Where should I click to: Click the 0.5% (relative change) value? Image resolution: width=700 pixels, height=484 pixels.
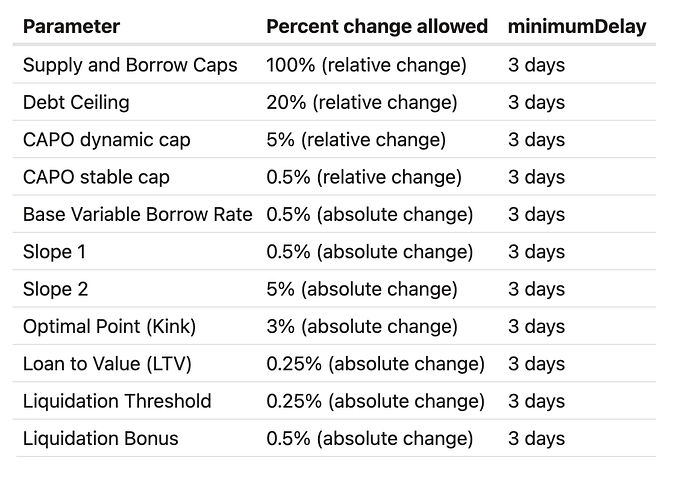click(x=364, y=177)
